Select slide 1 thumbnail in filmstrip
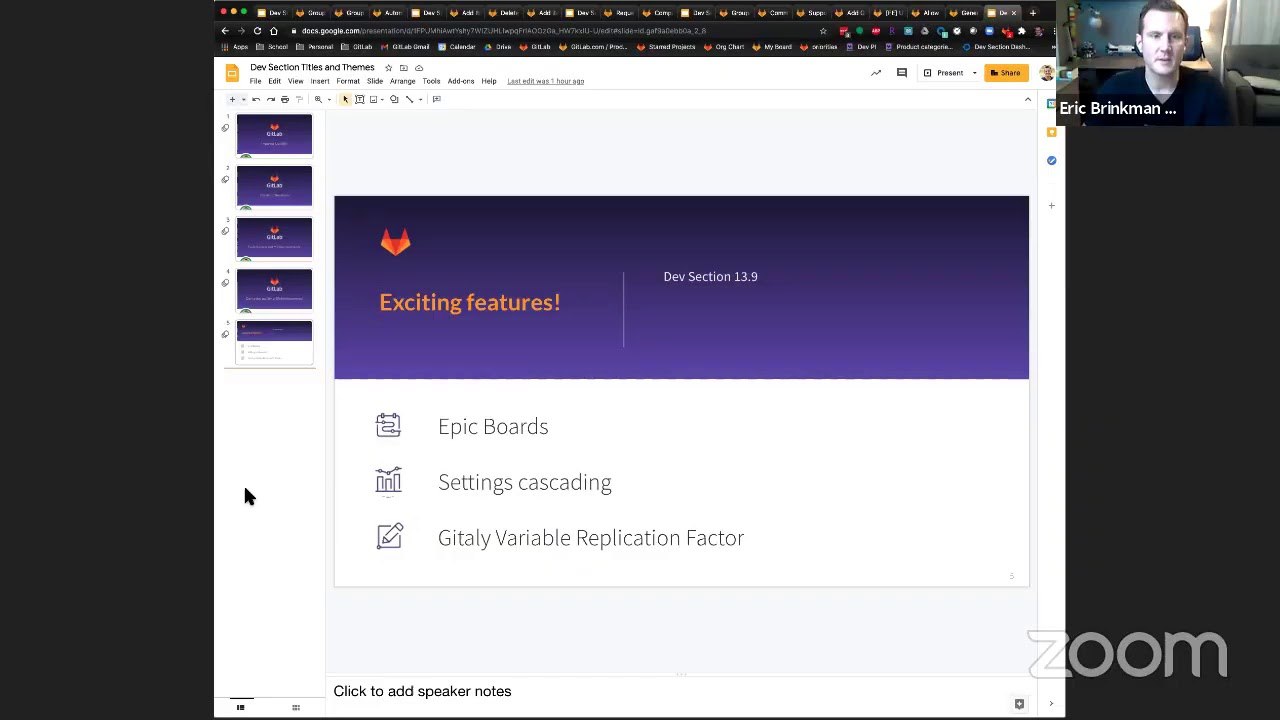 coord(274,135)
